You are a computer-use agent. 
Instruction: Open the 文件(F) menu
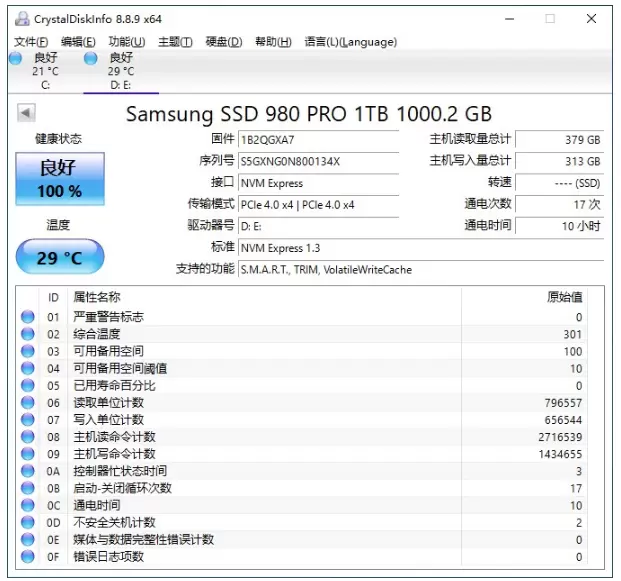coord(31,42)
